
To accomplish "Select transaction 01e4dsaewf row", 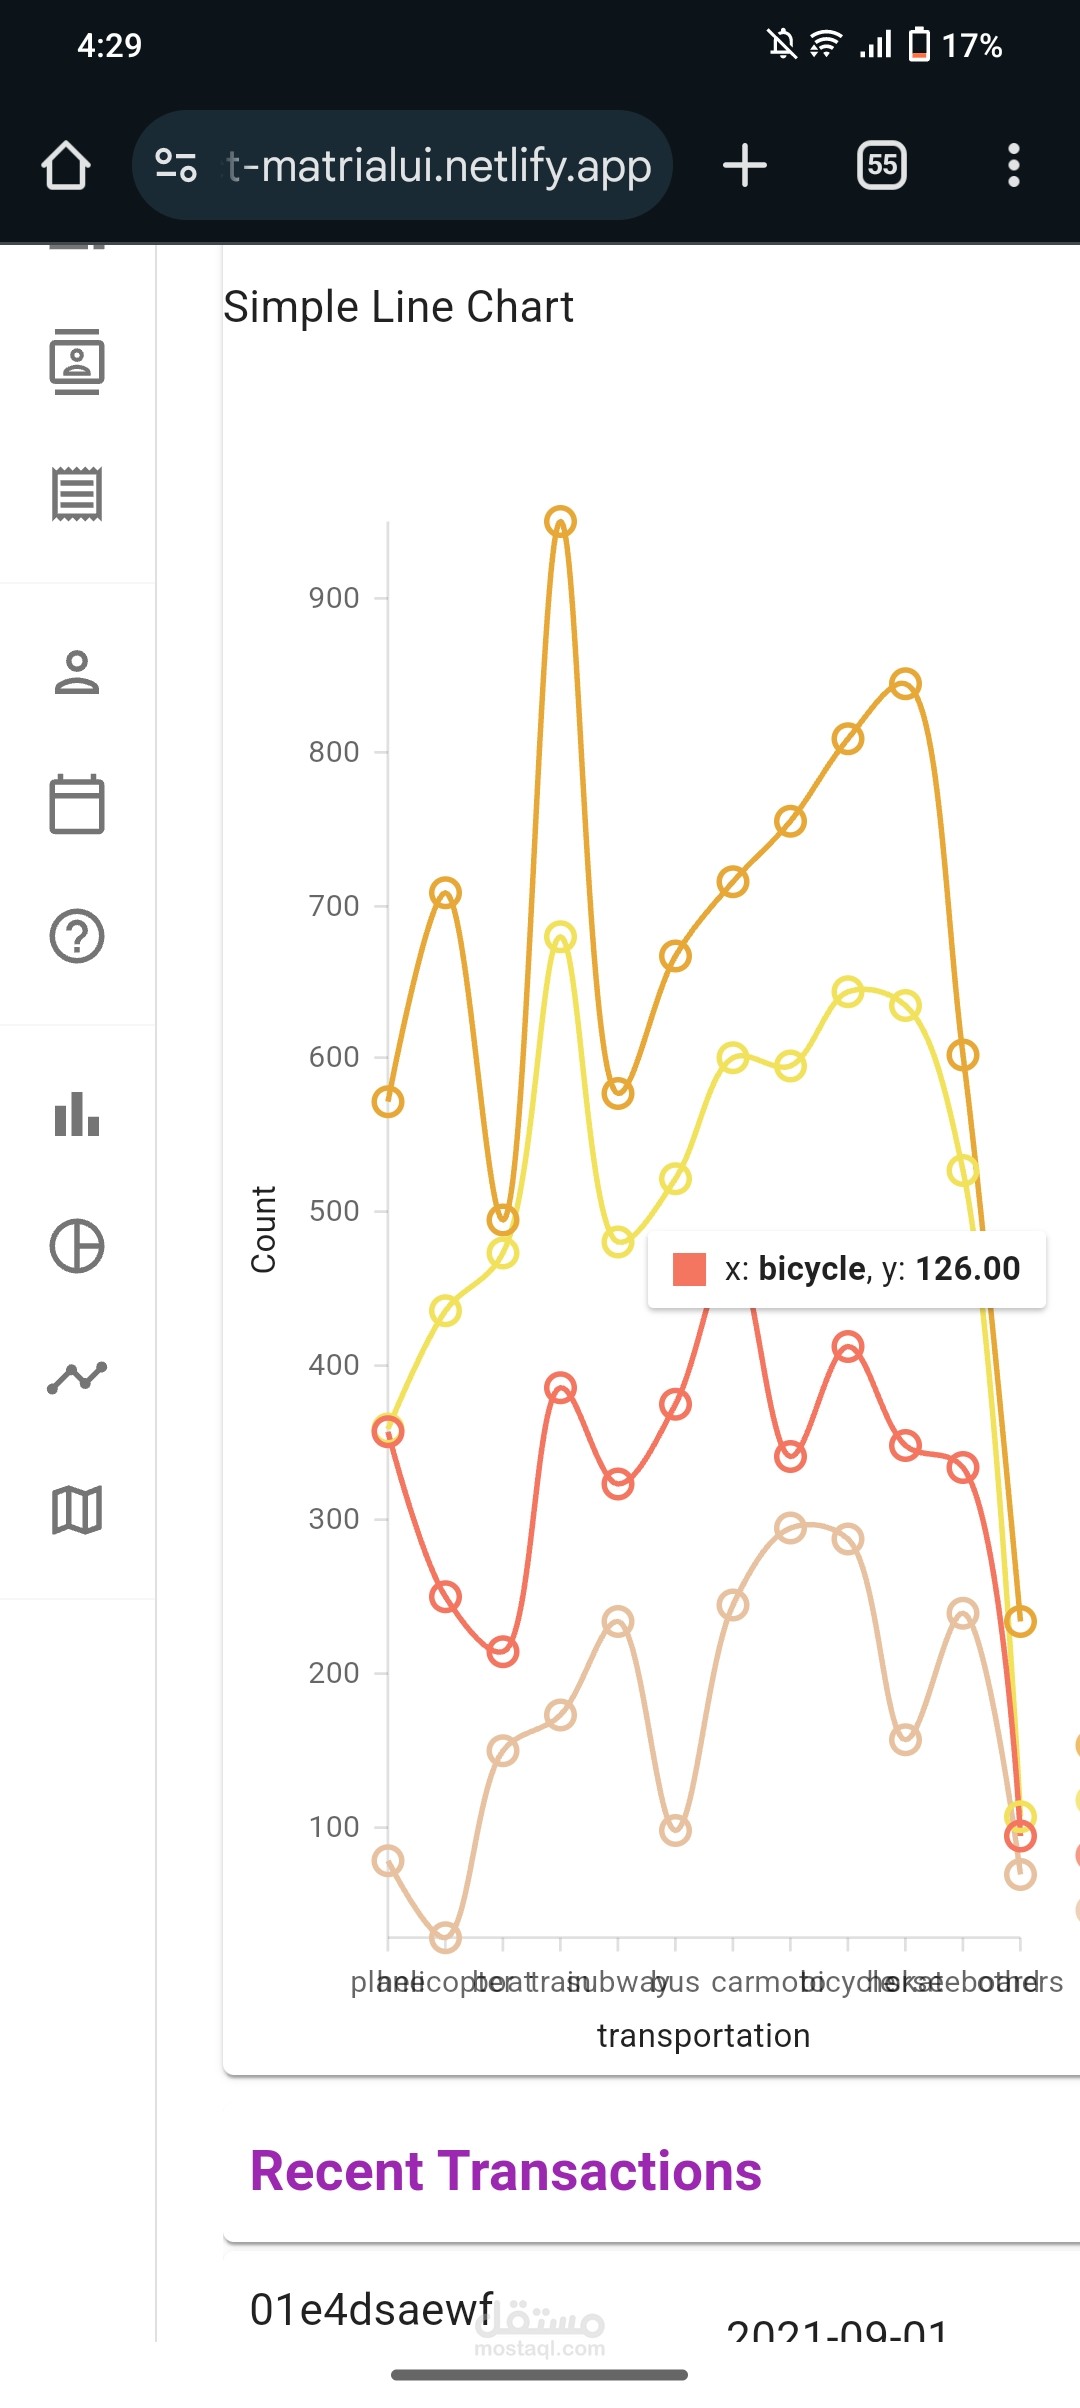I will 651,2310.
